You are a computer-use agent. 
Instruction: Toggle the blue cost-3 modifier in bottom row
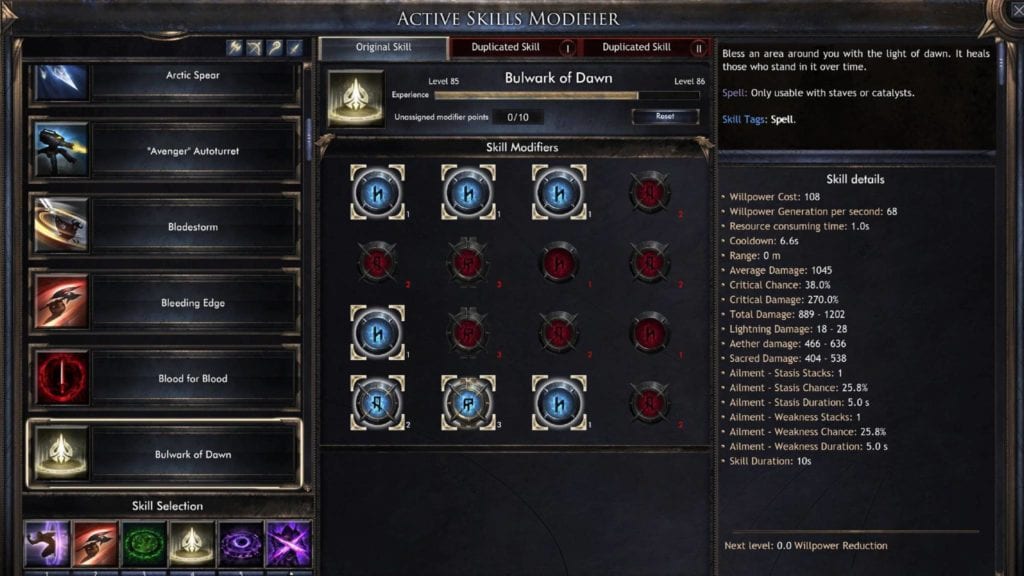click(x=468, y=403)
